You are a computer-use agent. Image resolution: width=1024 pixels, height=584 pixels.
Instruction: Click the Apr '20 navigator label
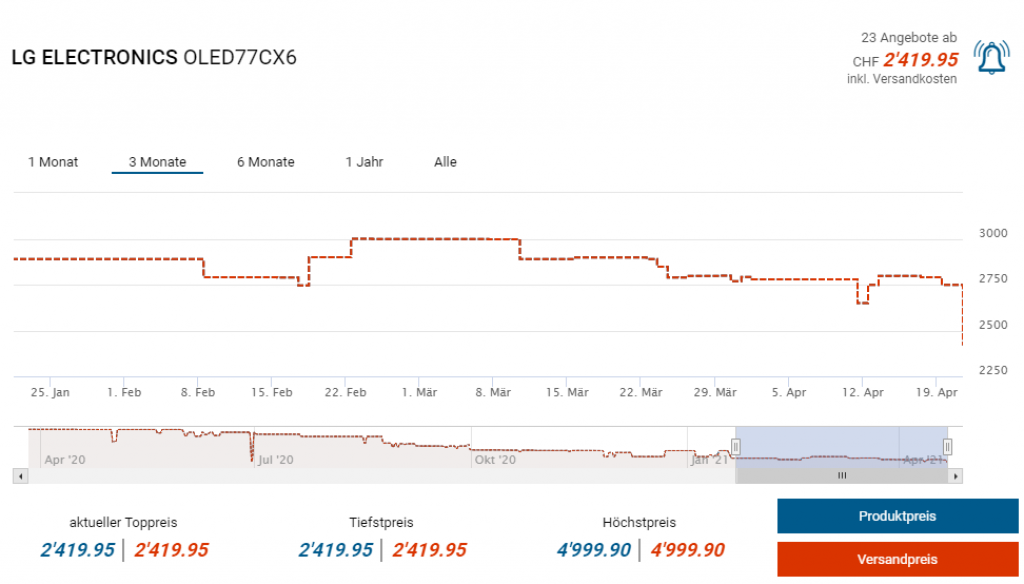click(65, 460)
